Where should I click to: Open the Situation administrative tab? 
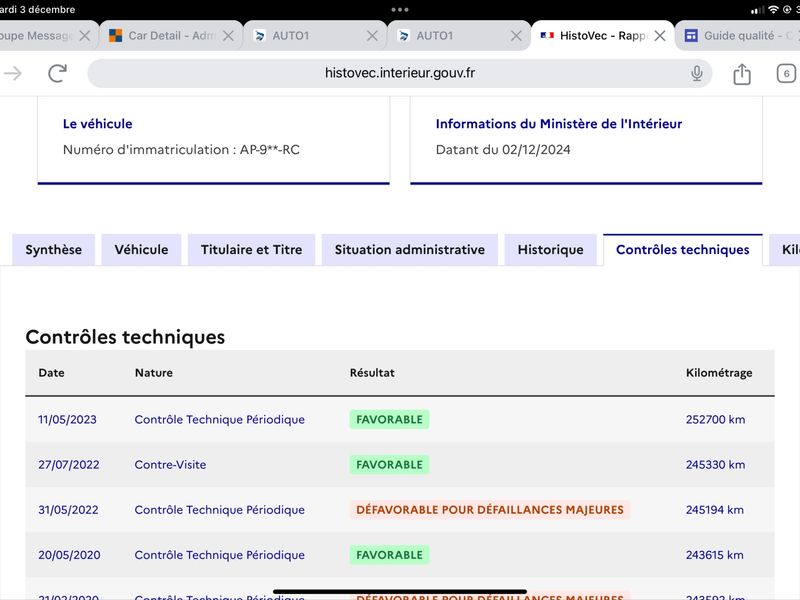pos(410,249)
